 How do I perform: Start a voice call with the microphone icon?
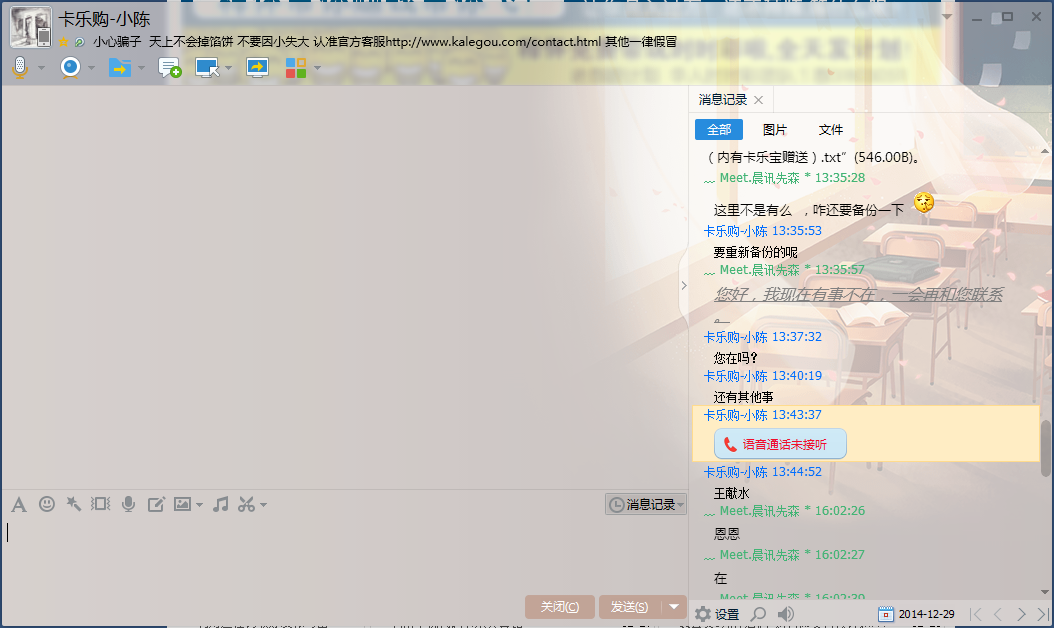(19, 68)
